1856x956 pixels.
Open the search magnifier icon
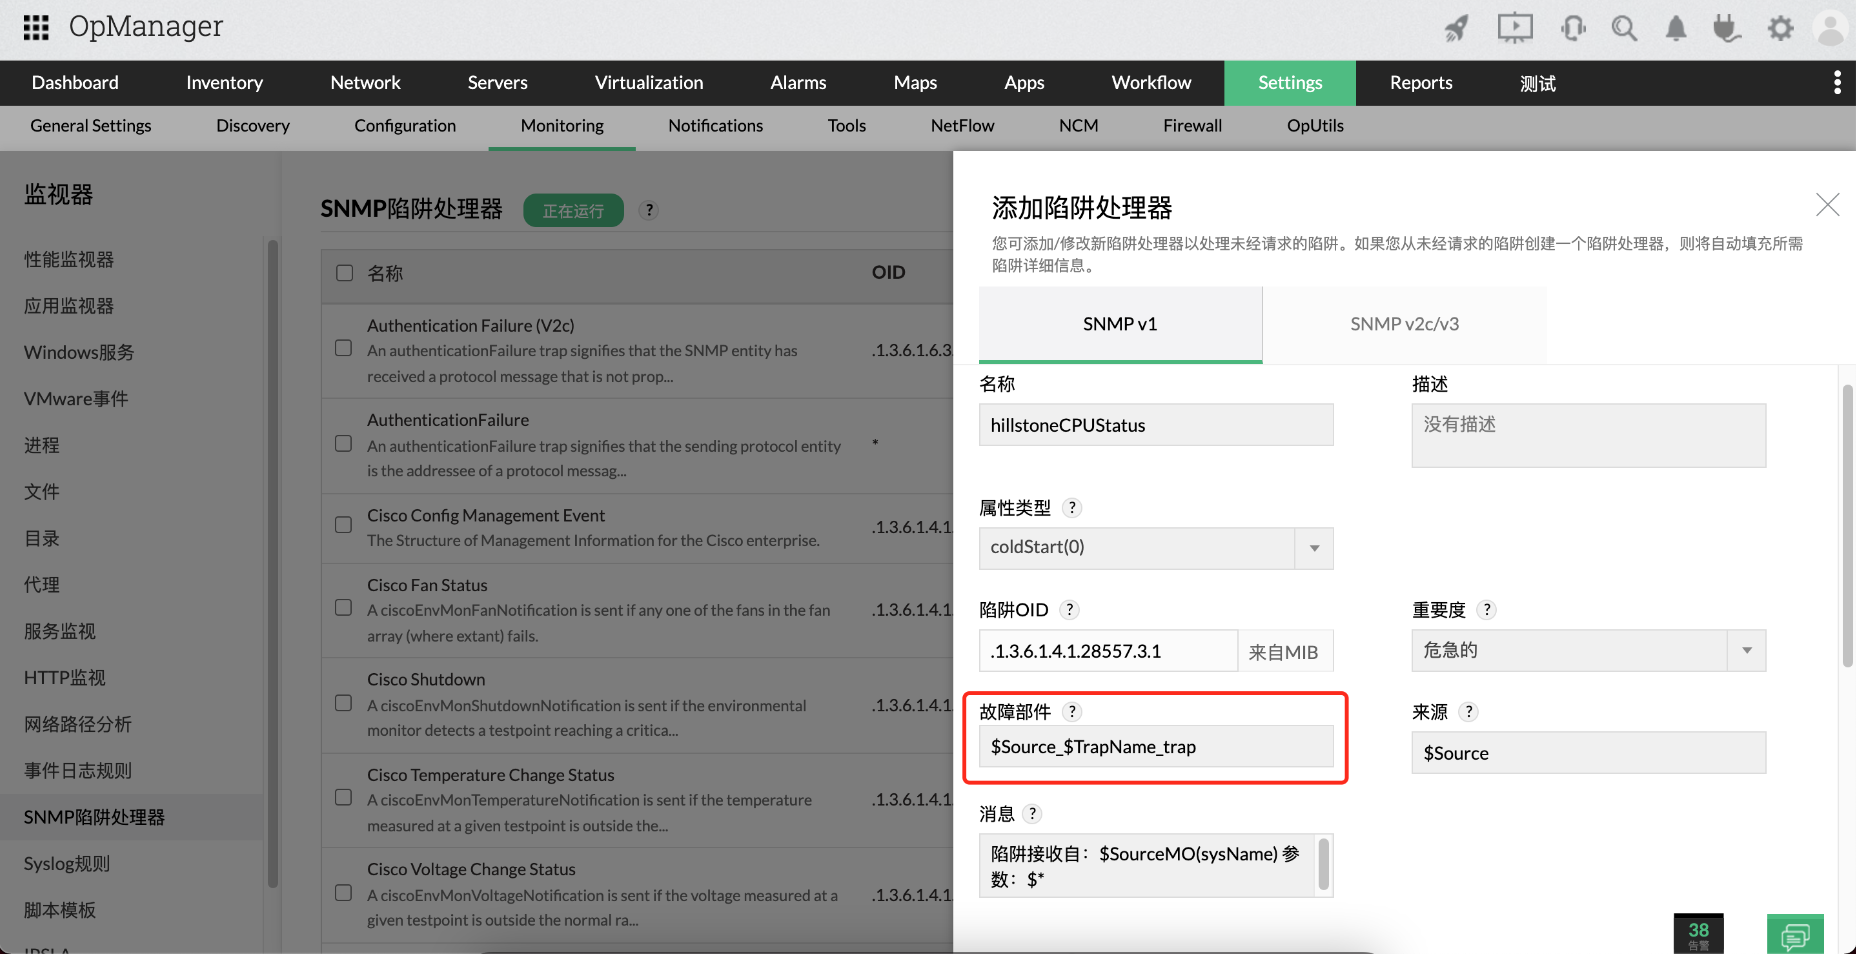(1624, 28)
